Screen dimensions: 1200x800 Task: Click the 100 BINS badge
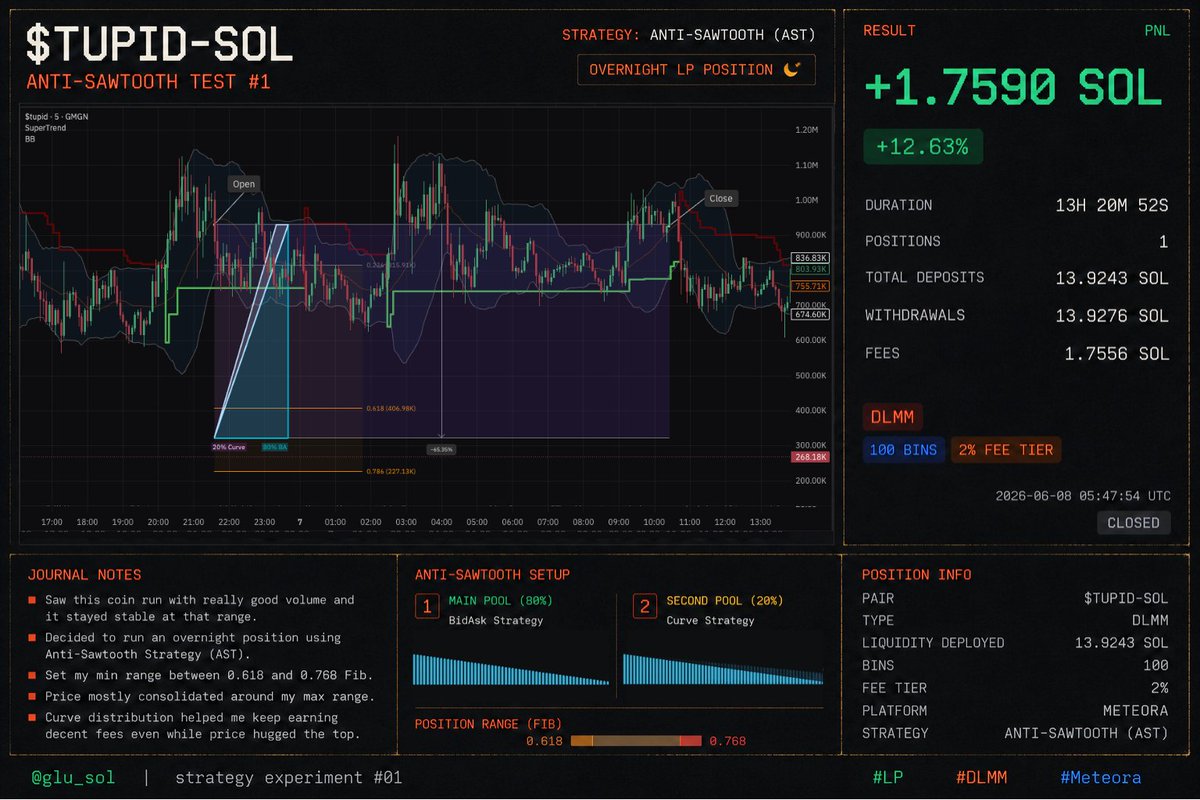click(903, 450)
